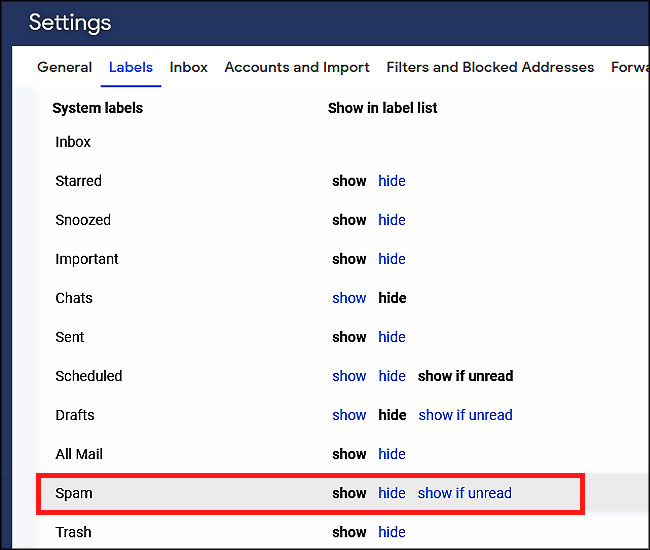This screenshot has height=550, width=650.
Task: Hide the All Mail label
Action: tap(392, 454)
